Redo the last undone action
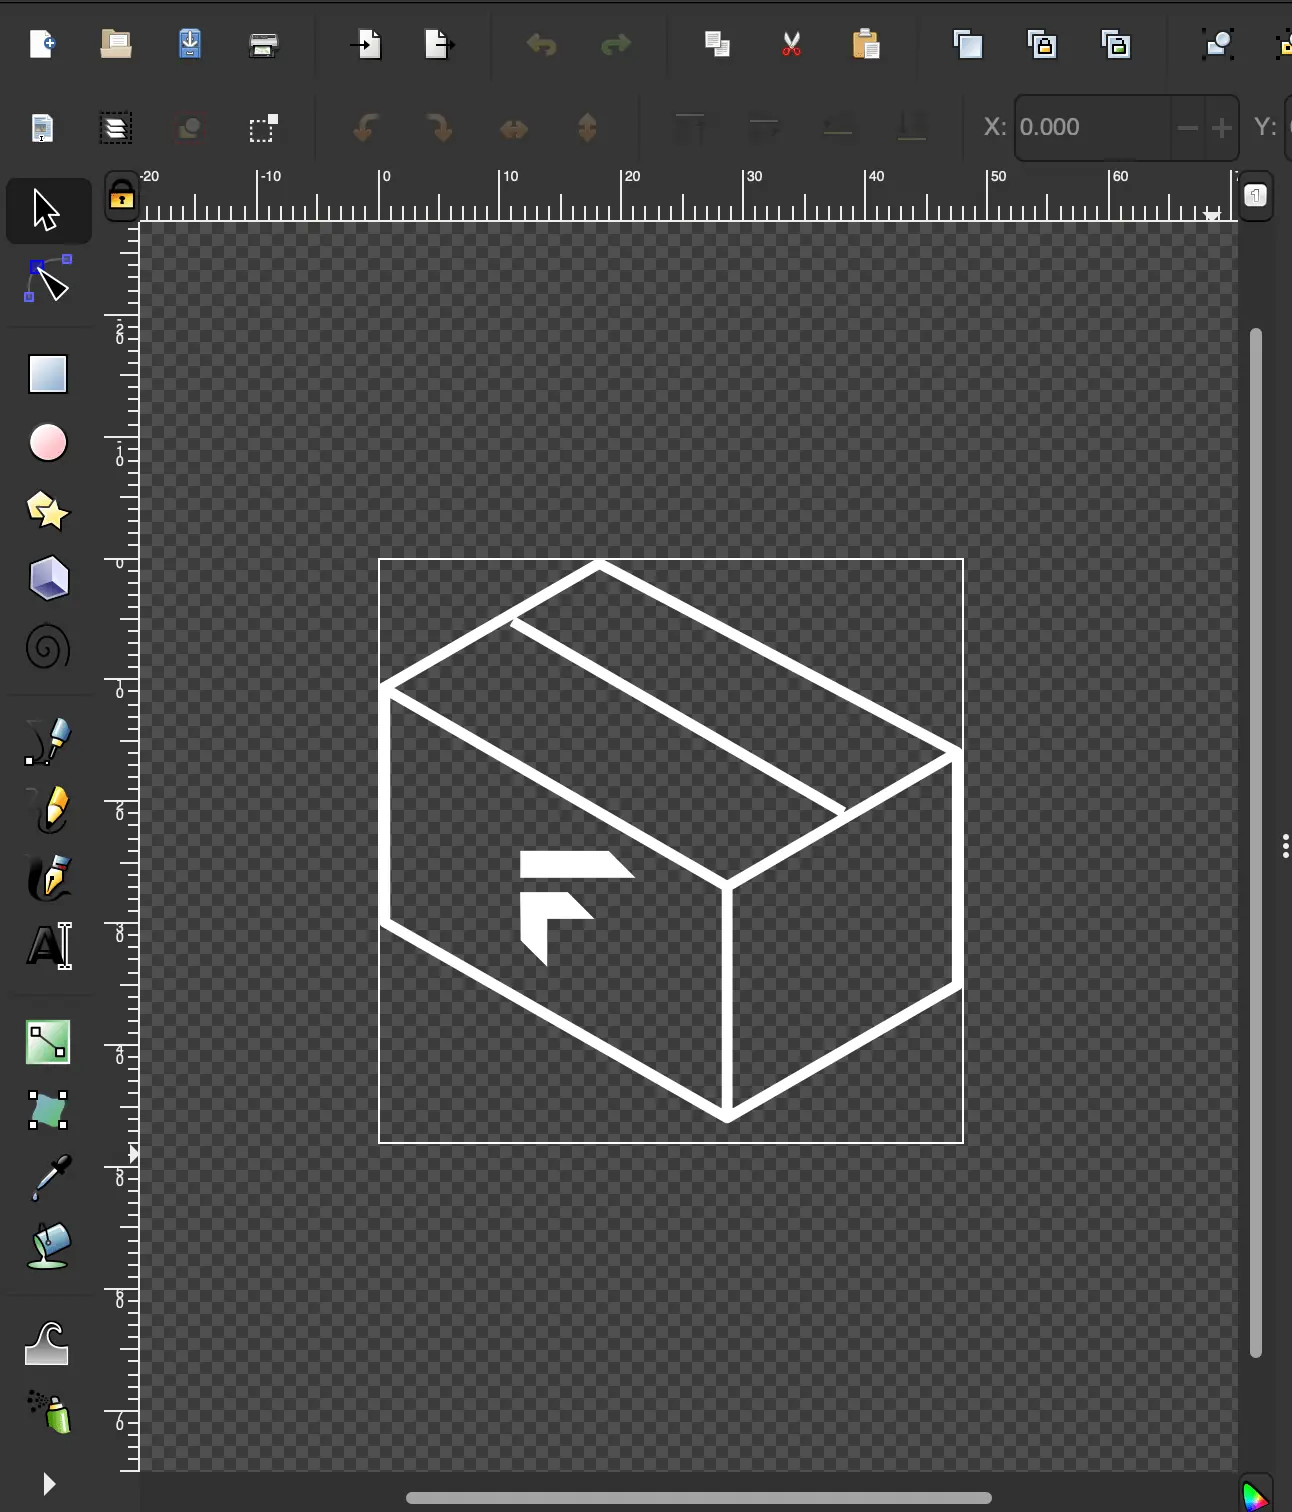1292x1512 pixels. tap(616, 45)
